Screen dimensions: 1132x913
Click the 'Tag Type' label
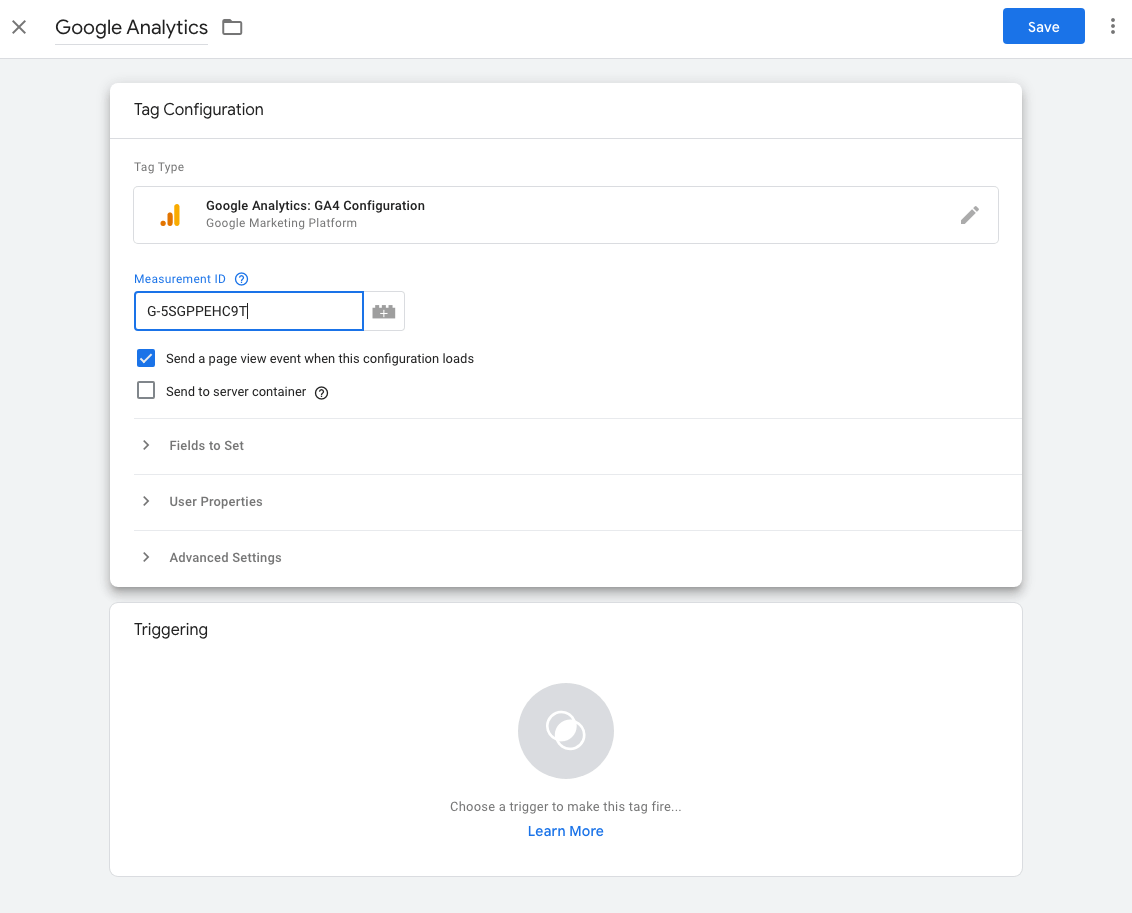pos(159,167)
